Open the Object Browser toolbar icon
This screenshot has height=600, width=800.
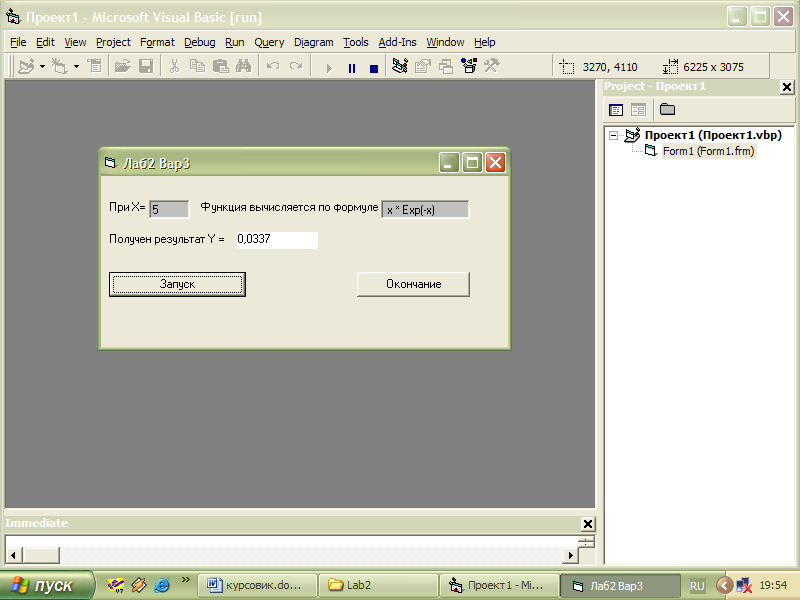click(x=469, y=66)
